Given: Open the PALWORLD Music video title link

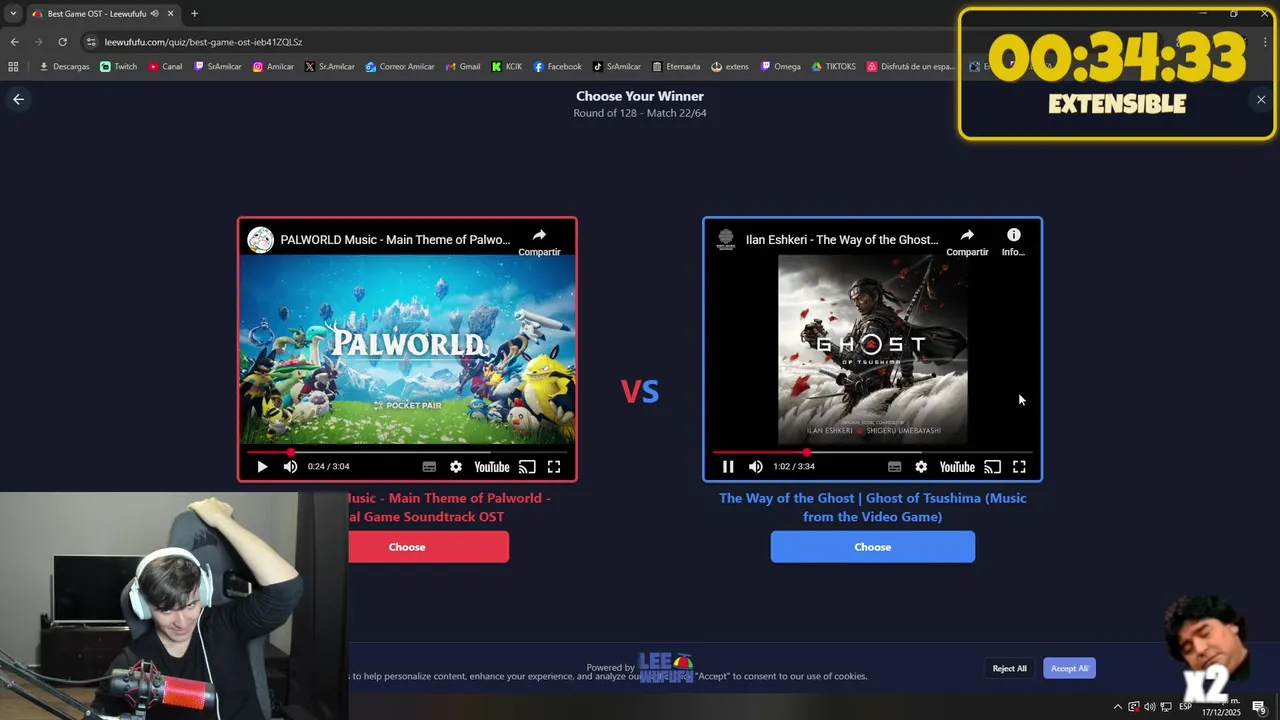Looking at the screenshot, I should click(x=395, y=240).
